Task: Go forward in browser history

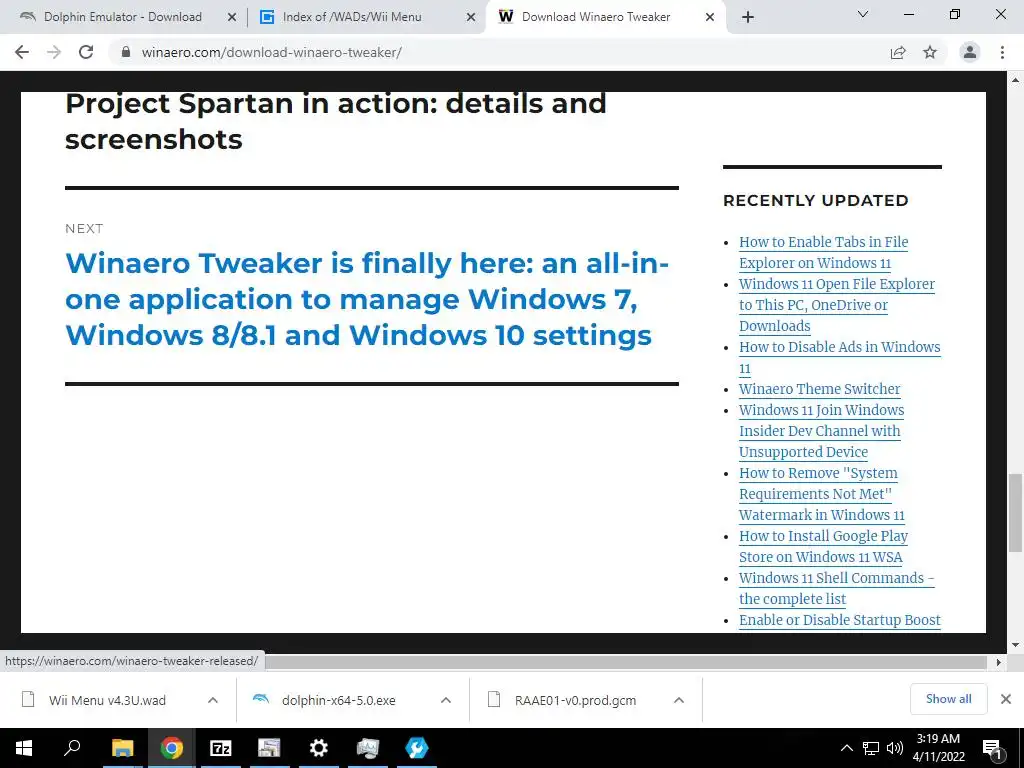Action: 54,52
